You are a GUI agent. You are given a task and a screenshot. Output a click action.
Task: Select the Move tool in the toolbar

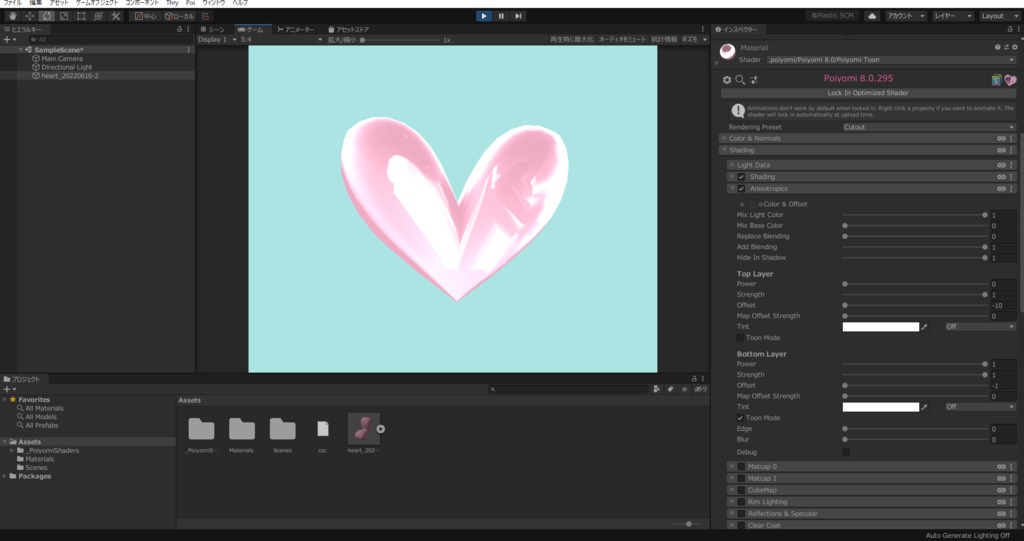[x=28, y=16]
